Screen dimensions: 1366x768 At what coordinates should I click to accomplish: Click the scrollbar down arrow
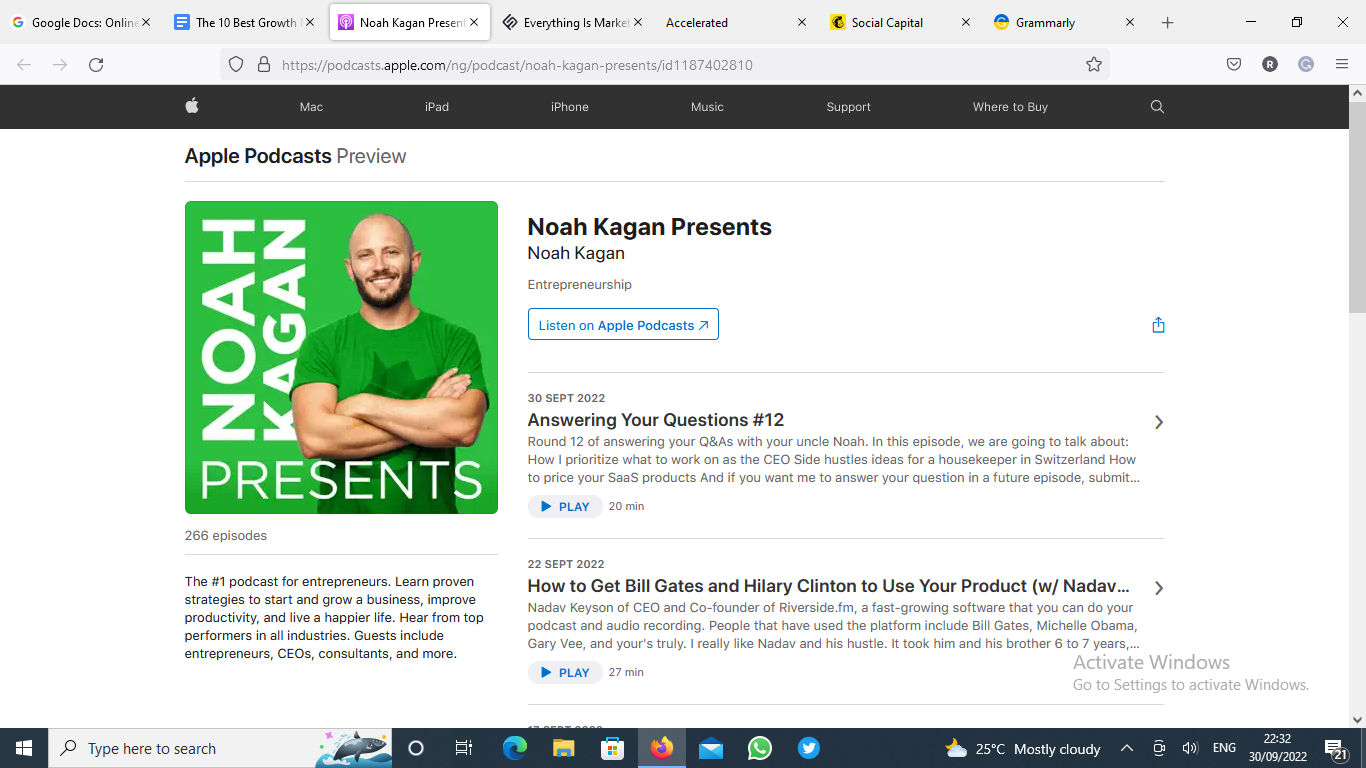(1357, 719)
